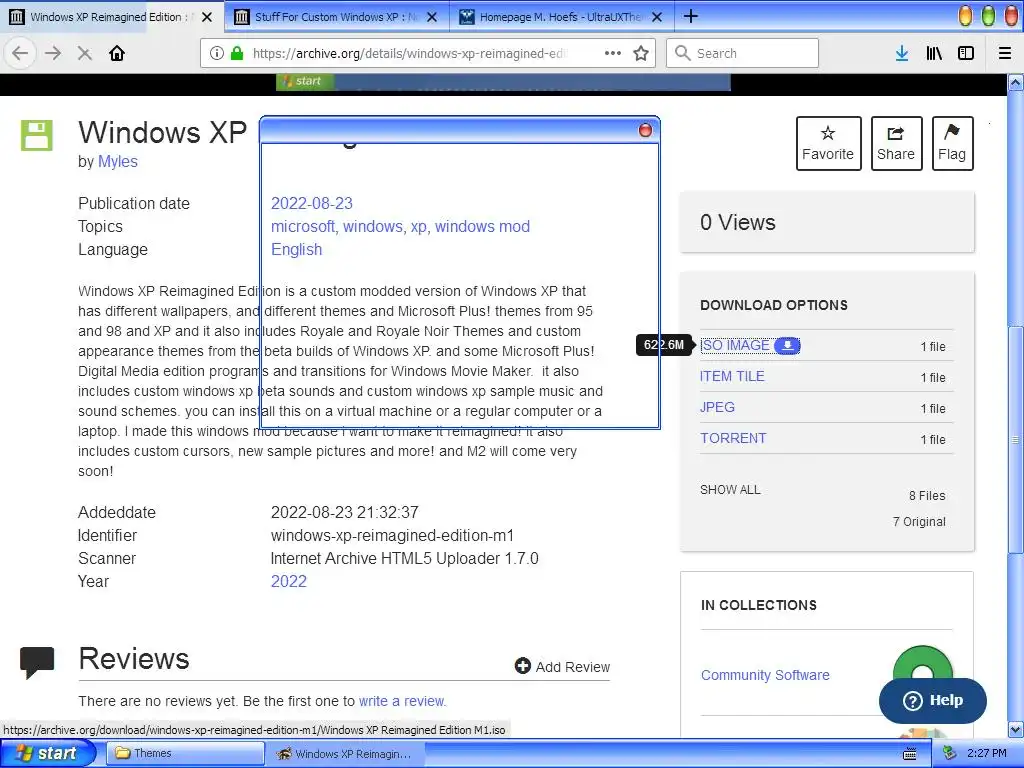This screenshot has height=768, width=1024.
Task: Open the Help chat button
Action: (x=933, y=700)
